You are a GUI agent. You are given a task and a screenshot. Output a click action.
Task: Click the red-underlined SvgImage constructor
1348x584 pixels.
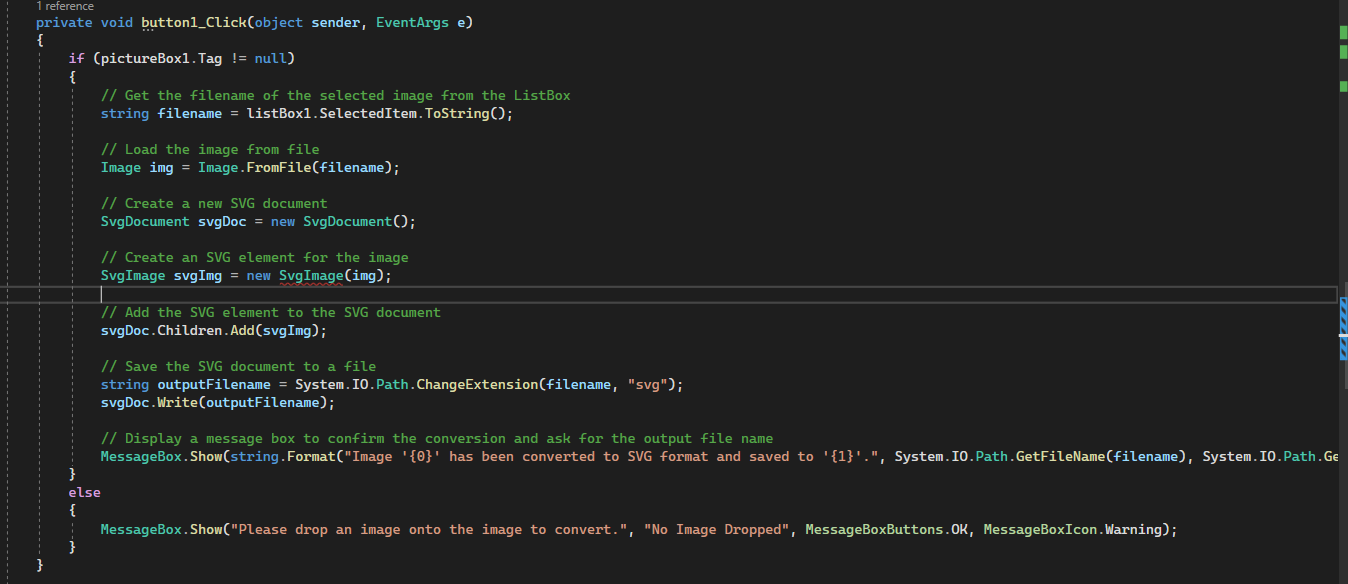pyautogui.click(x=311, y=275)
